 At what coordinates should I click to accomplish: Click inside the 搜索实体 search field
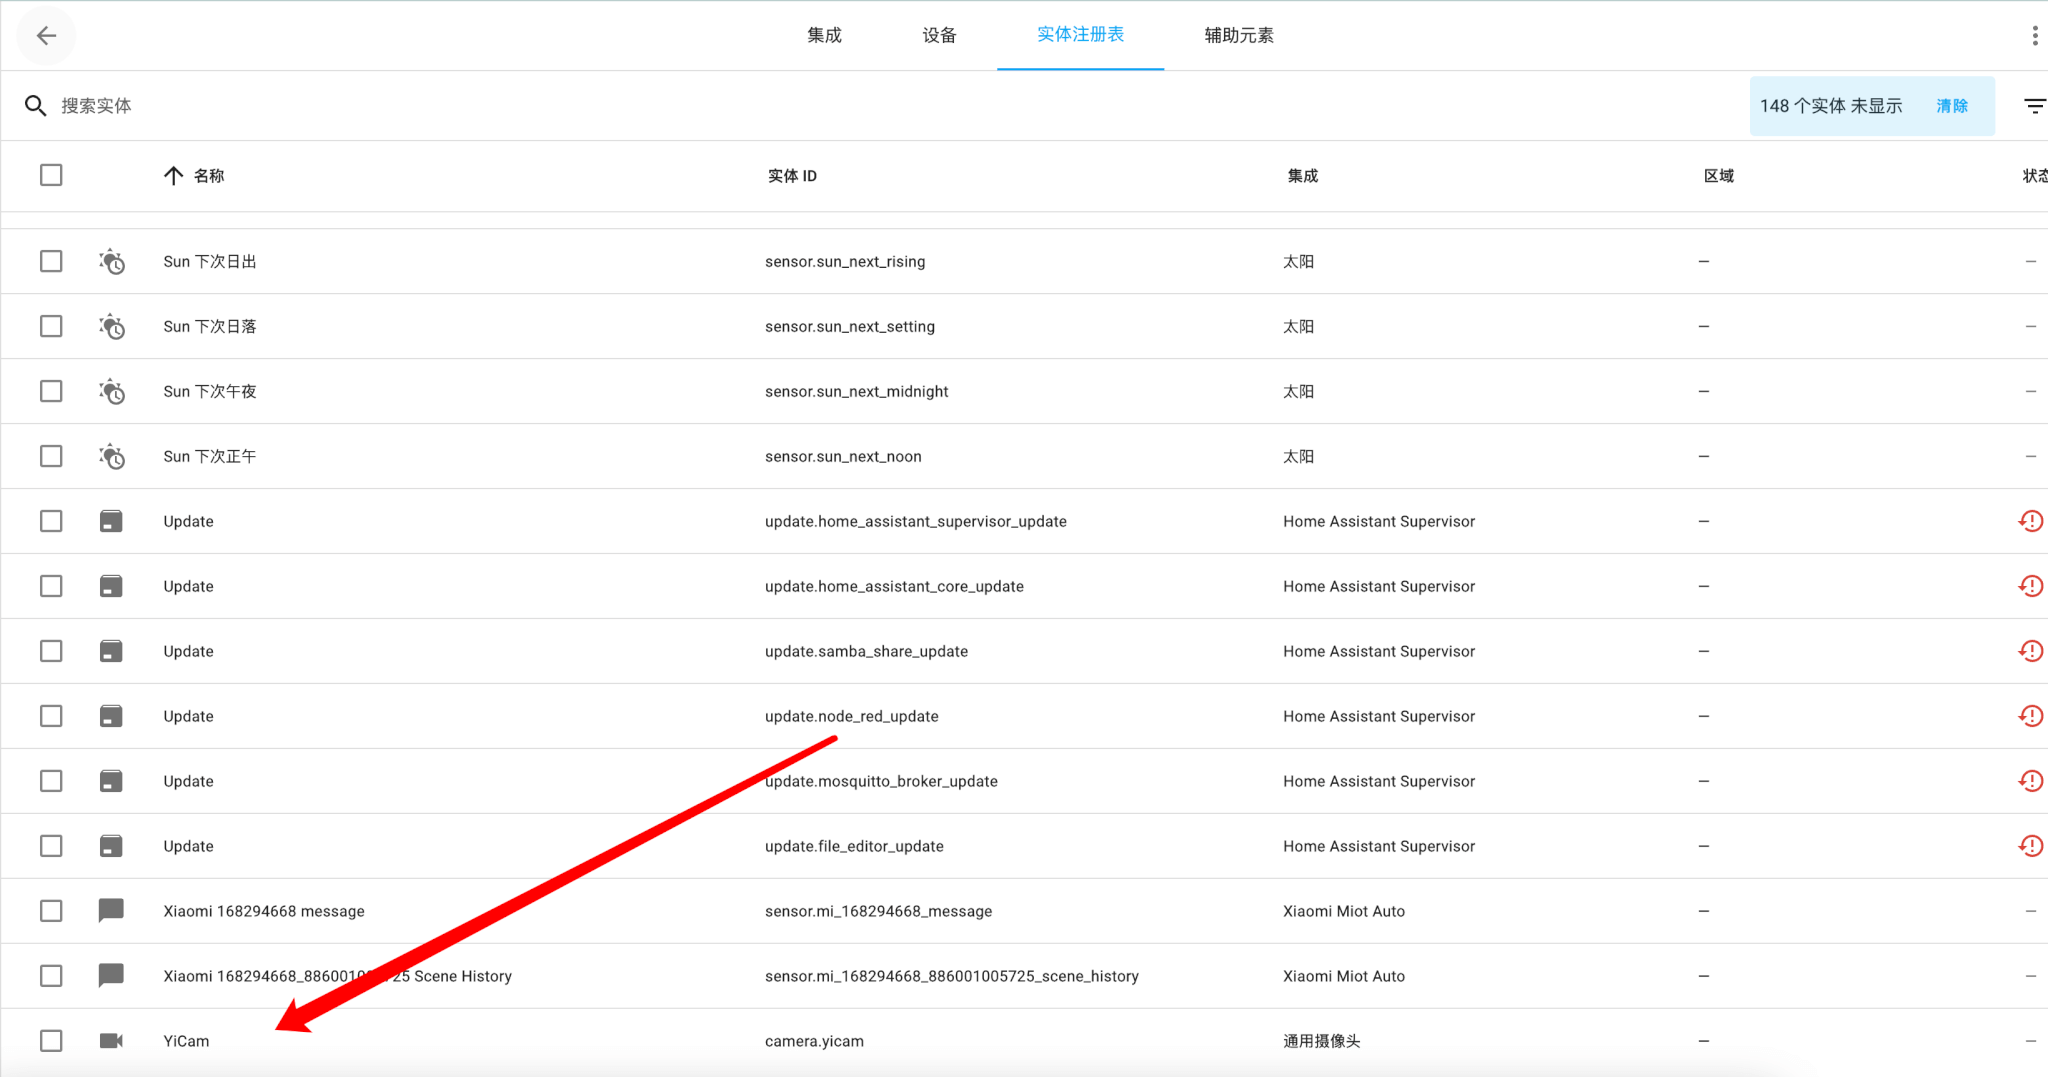pyautogui.click(x=200, y=105)
